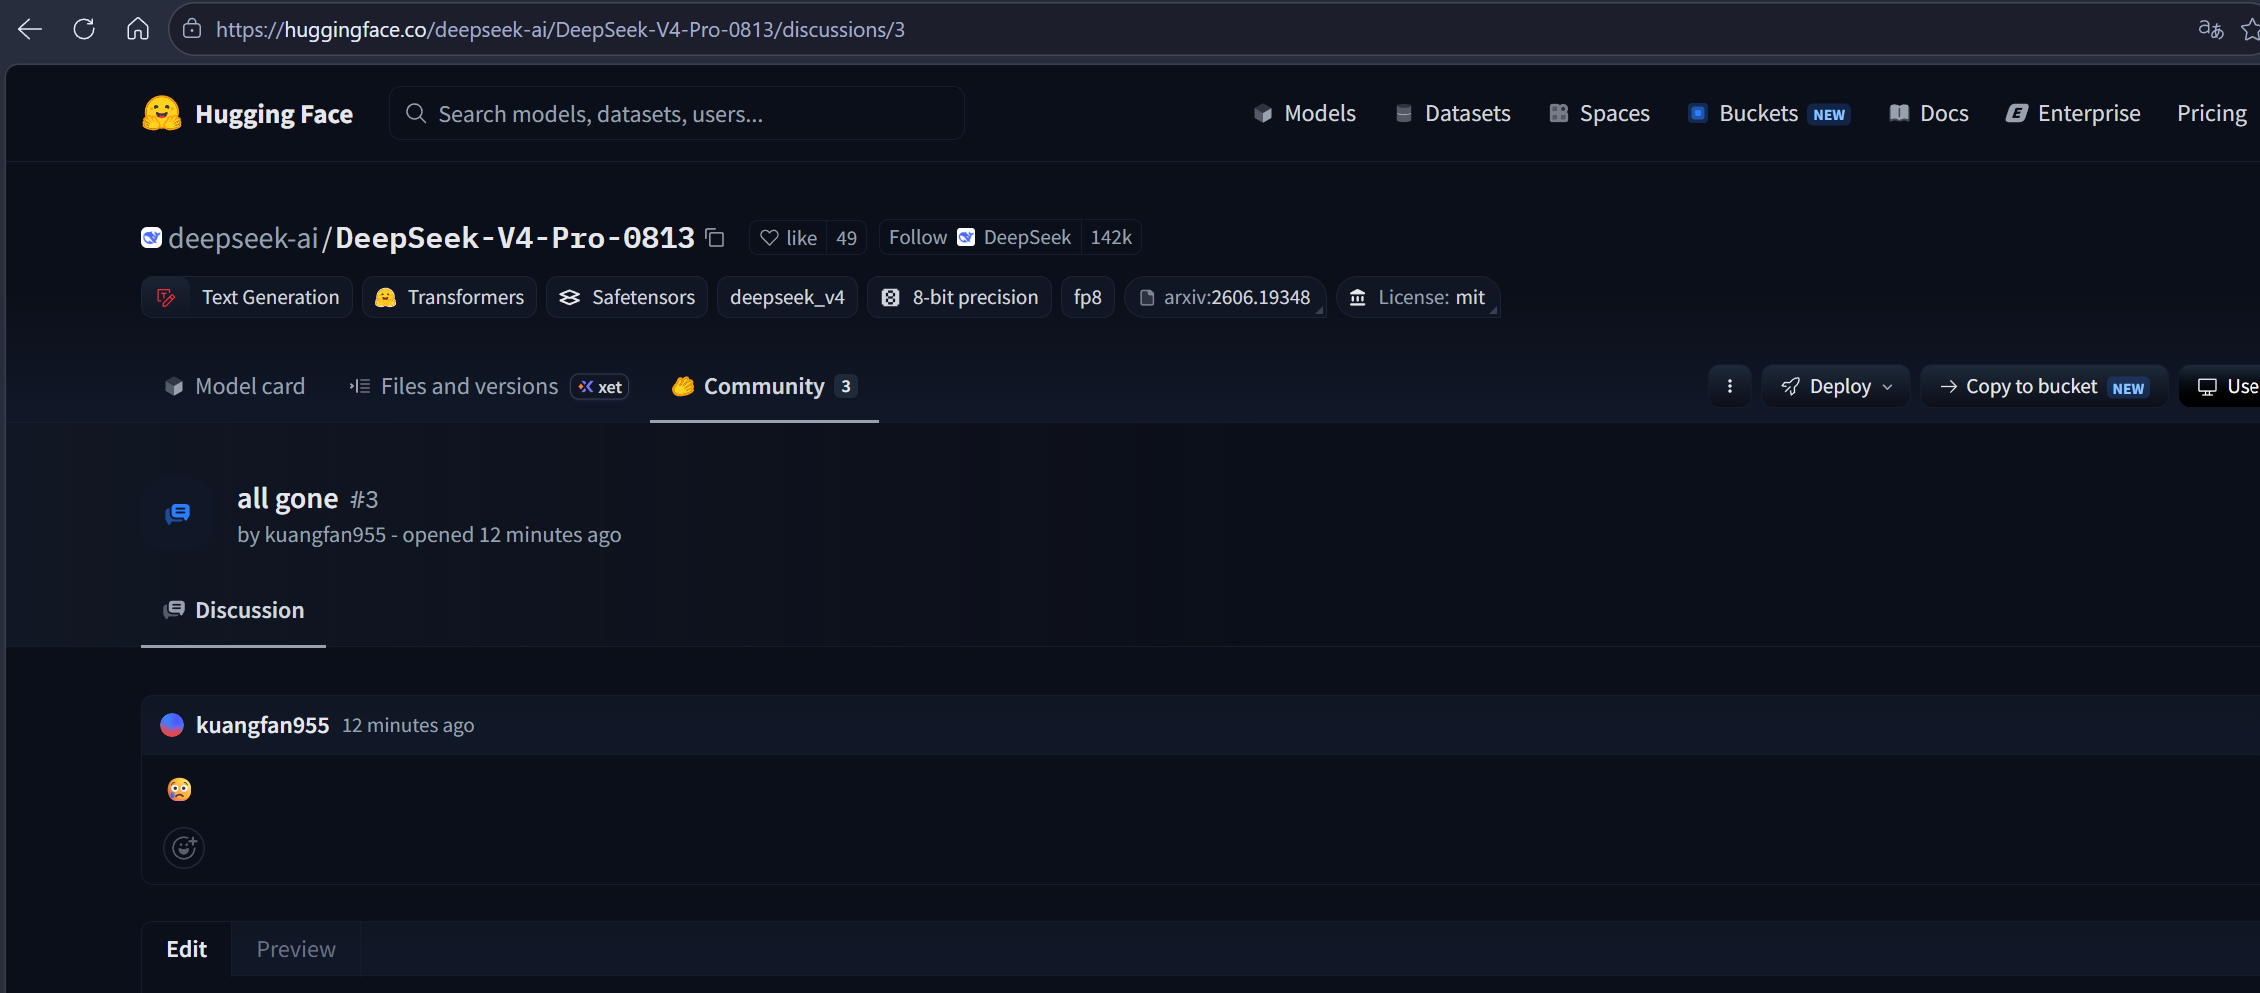Open the Pricing navigation link
This screenshot has height=993, width=2260.
[x=2212, y=114]
